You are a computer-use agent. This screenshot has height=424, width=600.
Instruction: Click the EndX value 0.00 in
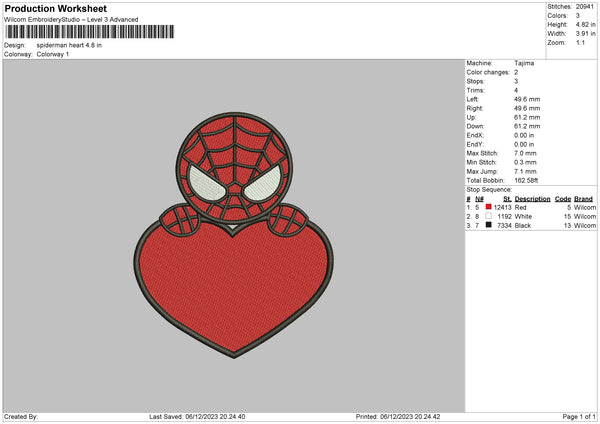click(x=524, y=135)
